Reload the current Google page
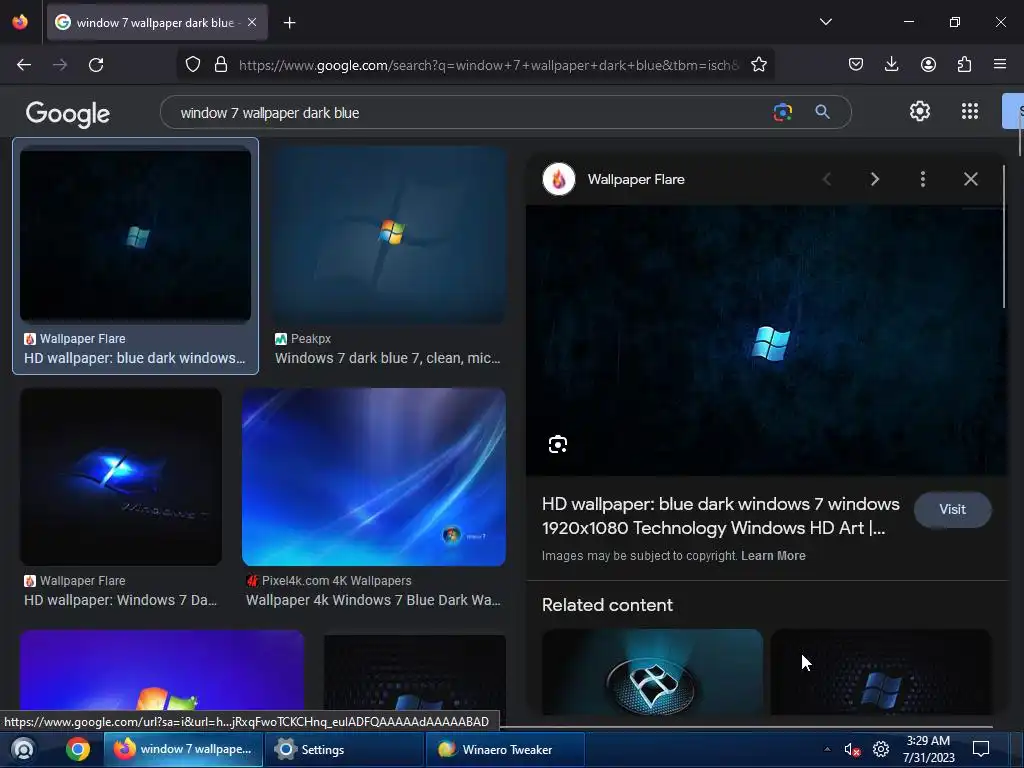 coord(96,65)
